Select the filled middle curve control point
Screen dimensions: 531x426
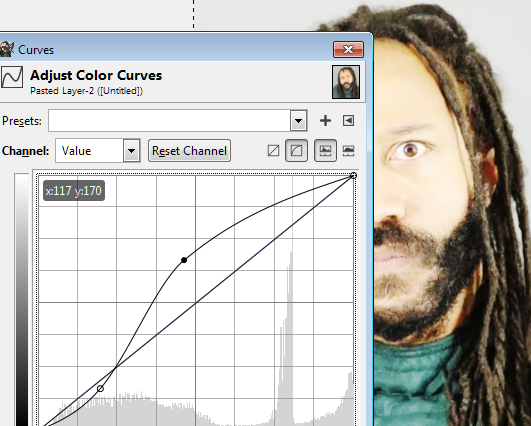pyautogui.click(x=184, y=260)
